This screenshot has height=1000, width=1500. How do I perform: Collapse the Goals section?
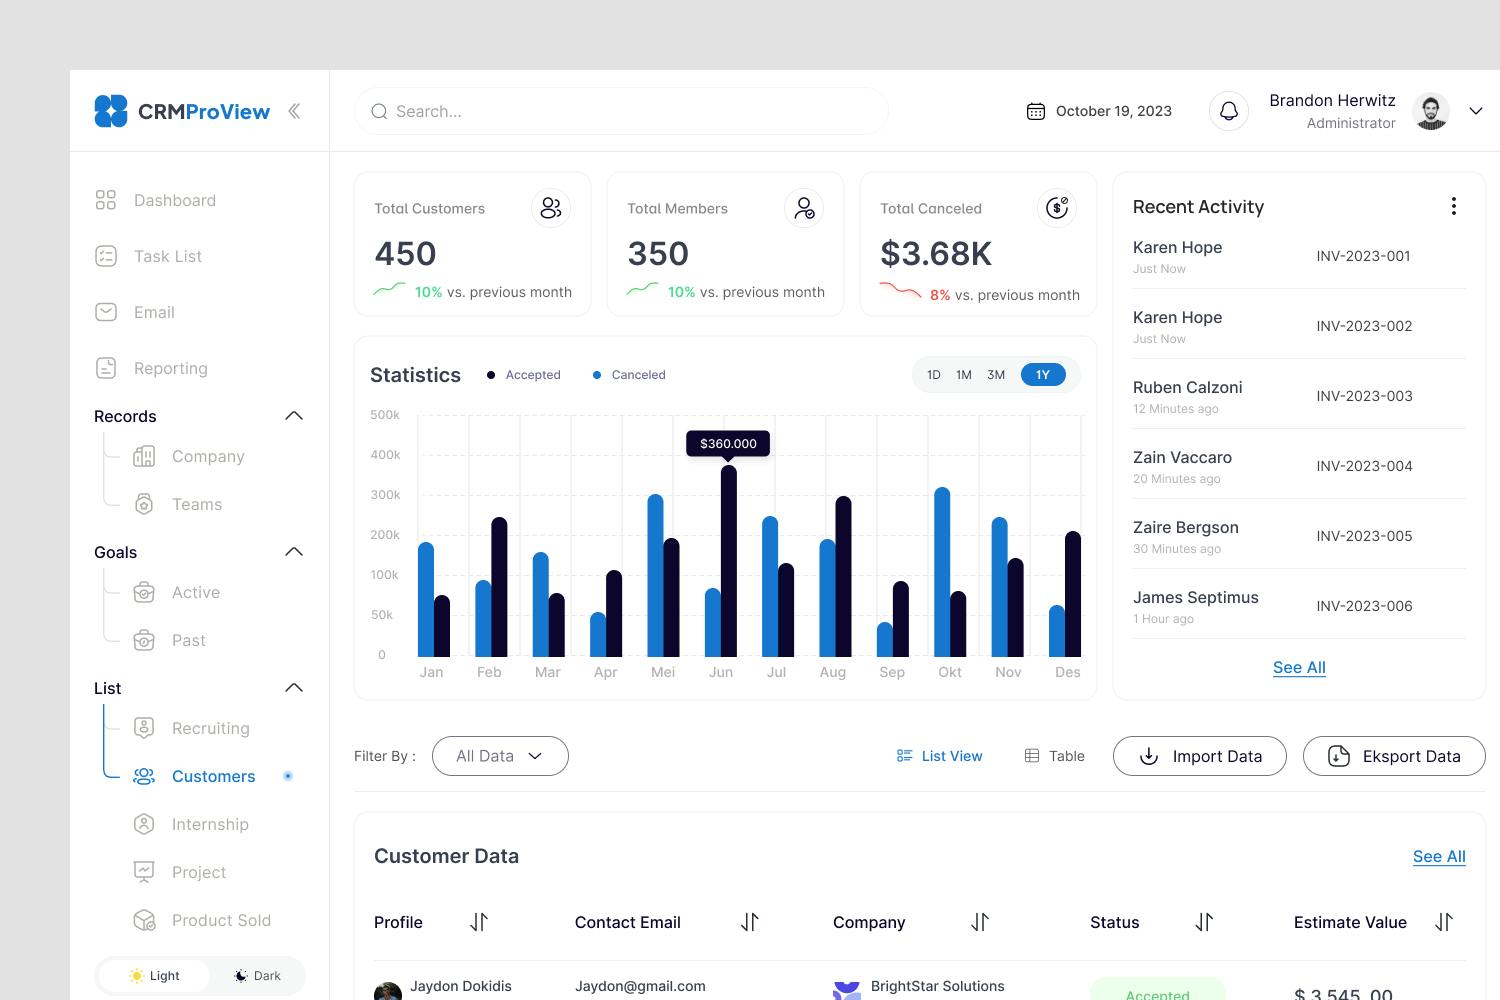pyautogui.click(x=294, y=552)
